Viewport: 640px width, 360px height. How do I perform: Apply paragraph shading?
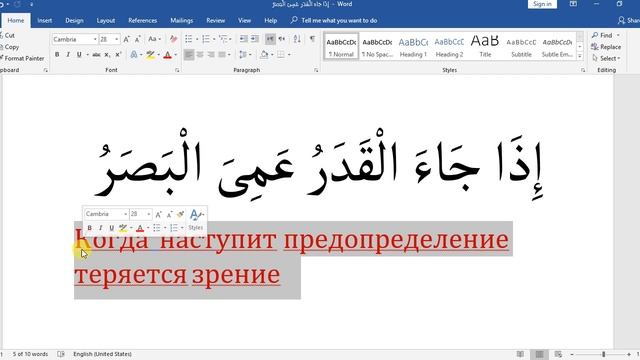coord(264,54)
